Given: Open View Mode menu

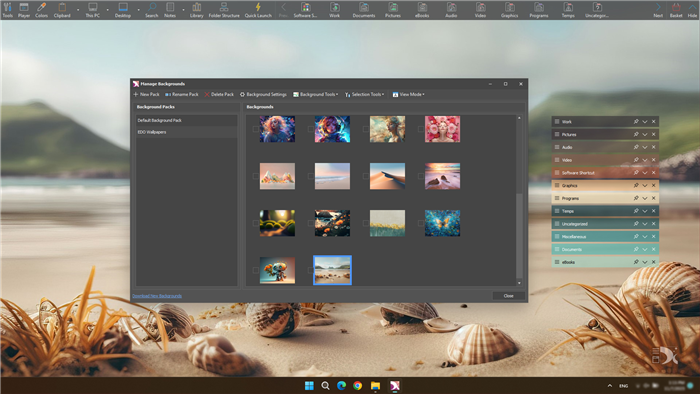Looking at the screenshot, I should pyautogui.click(x=408, y=94).
